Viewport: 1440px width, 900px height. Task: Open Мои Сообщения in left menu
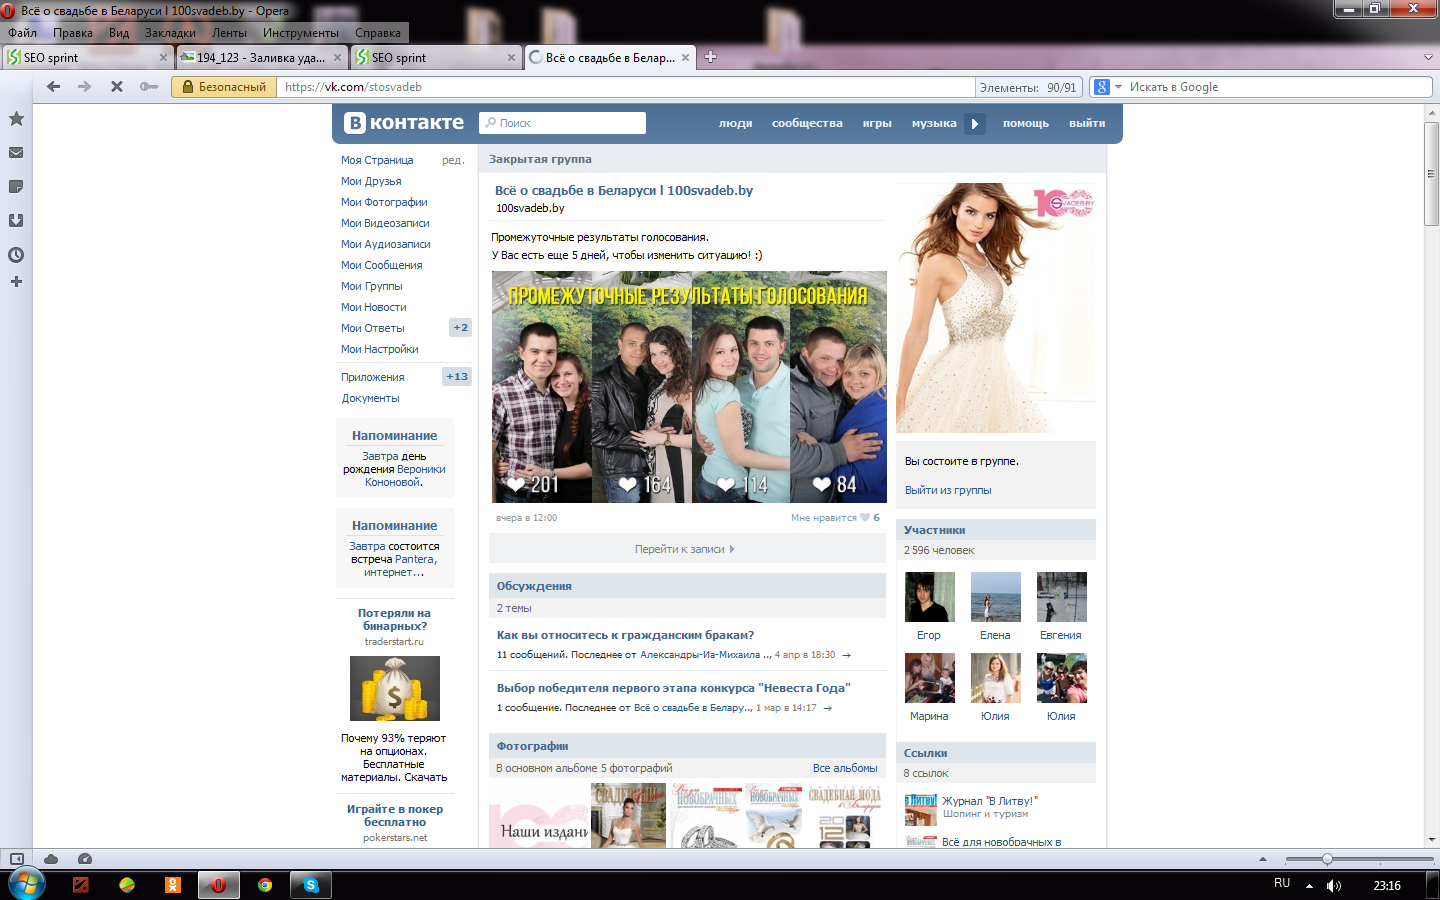click(381, 265)
